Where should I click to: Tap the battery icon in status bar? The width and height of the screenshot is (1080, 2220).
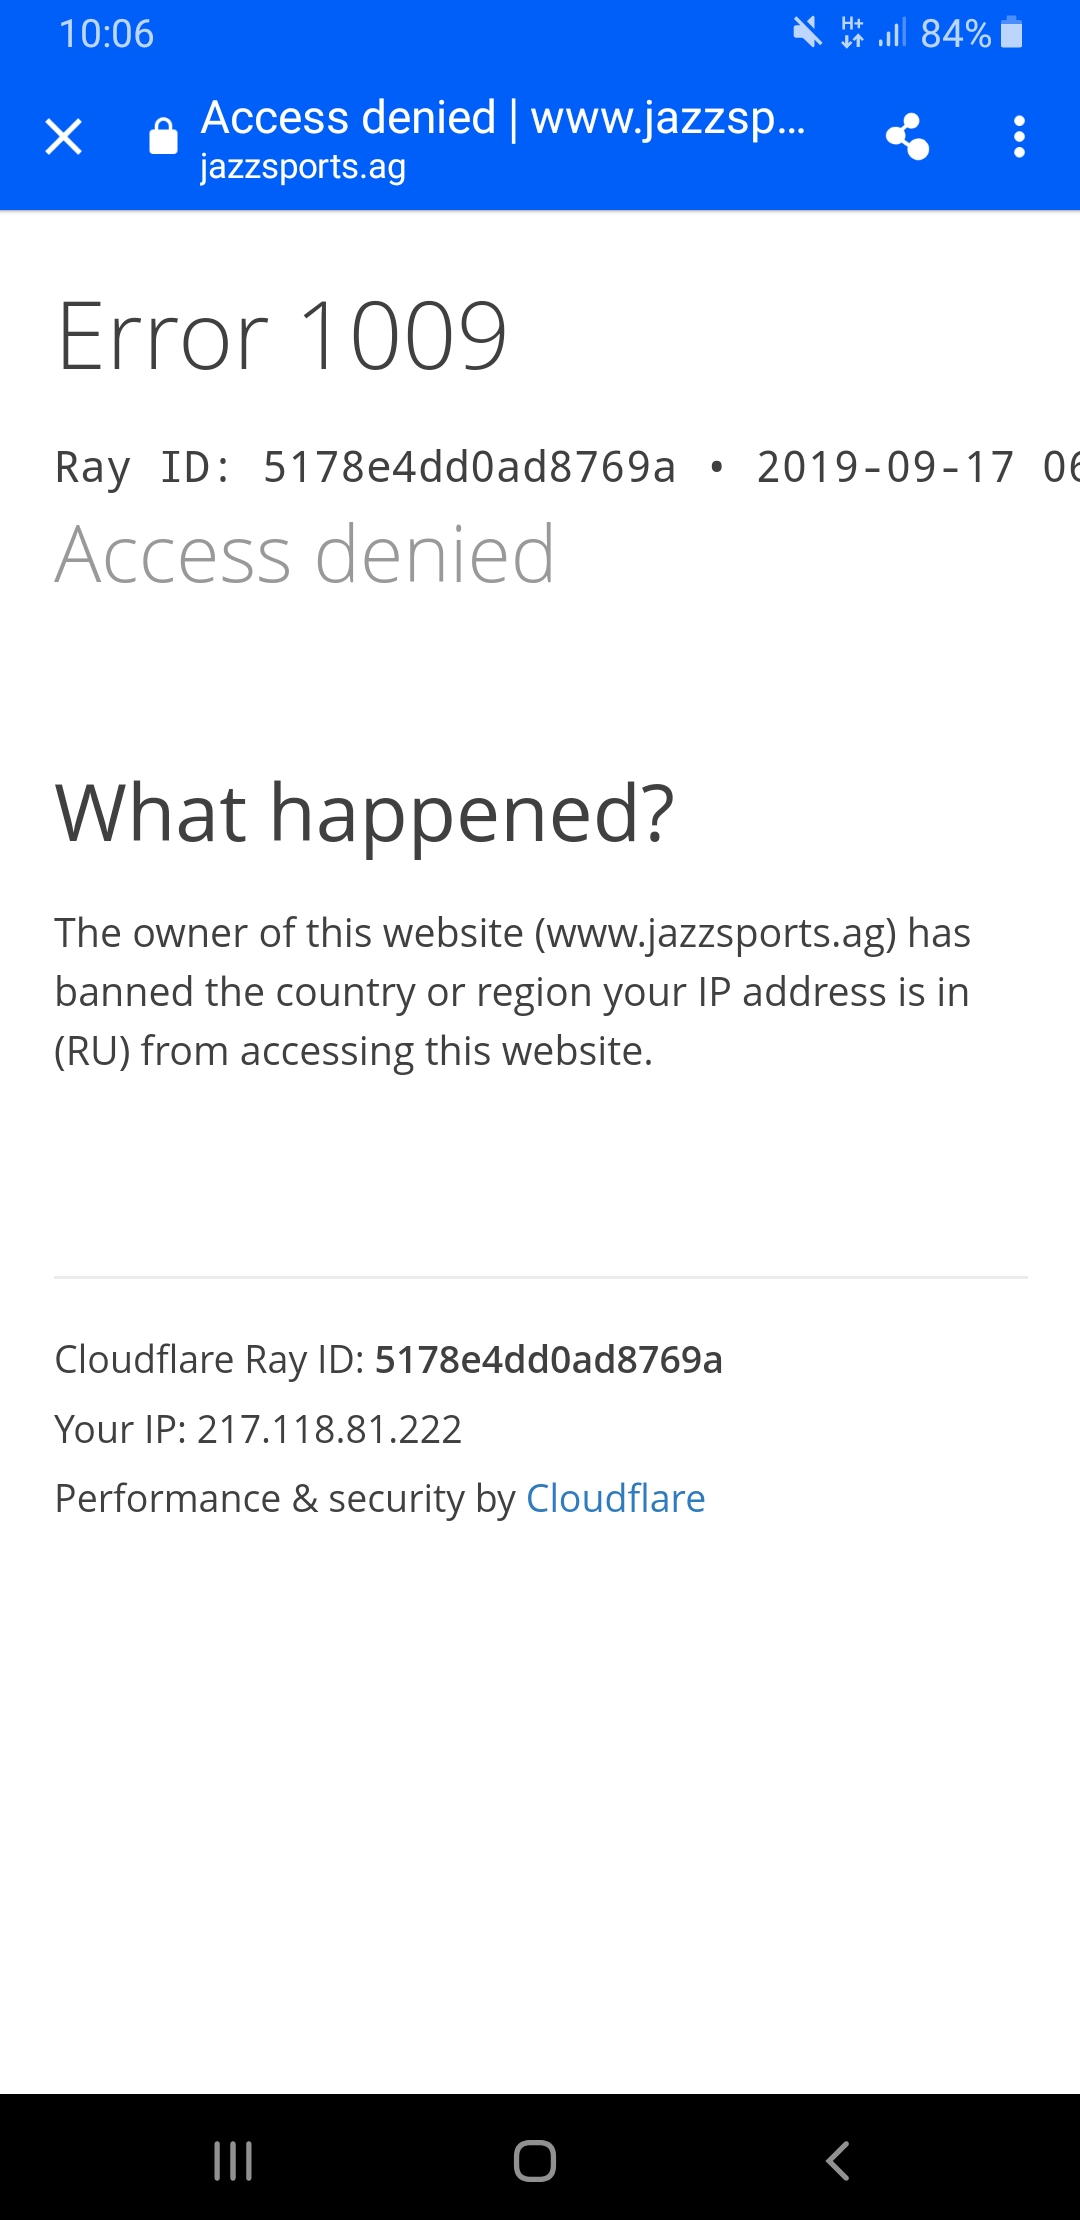(1012, 33)
